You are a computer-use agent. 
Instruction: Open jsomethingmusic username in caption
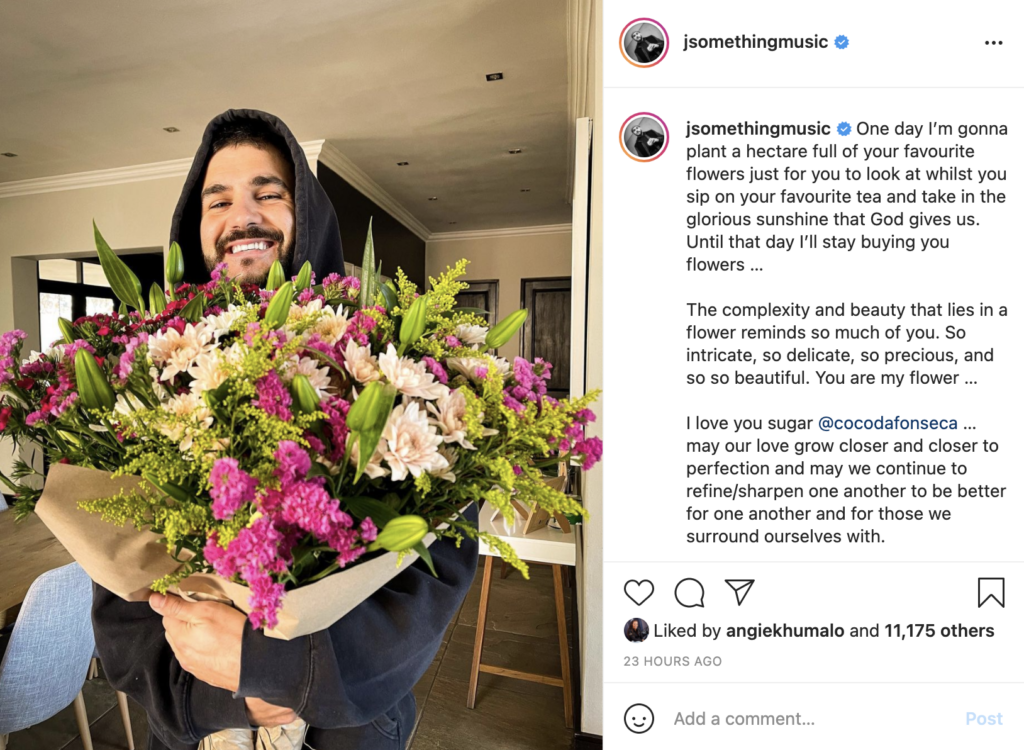tap(758, 129)
